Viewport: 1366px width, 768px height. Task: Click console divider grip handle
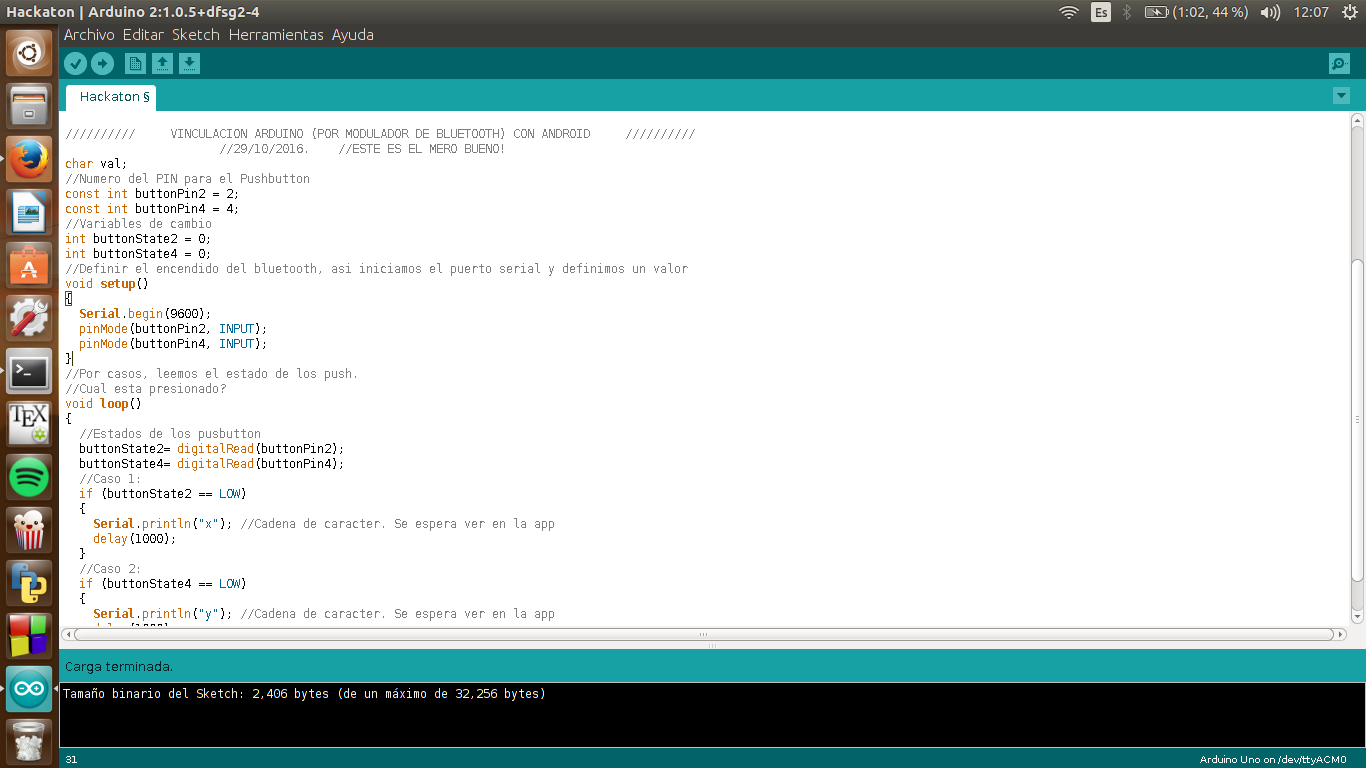(x=712, y=646)
